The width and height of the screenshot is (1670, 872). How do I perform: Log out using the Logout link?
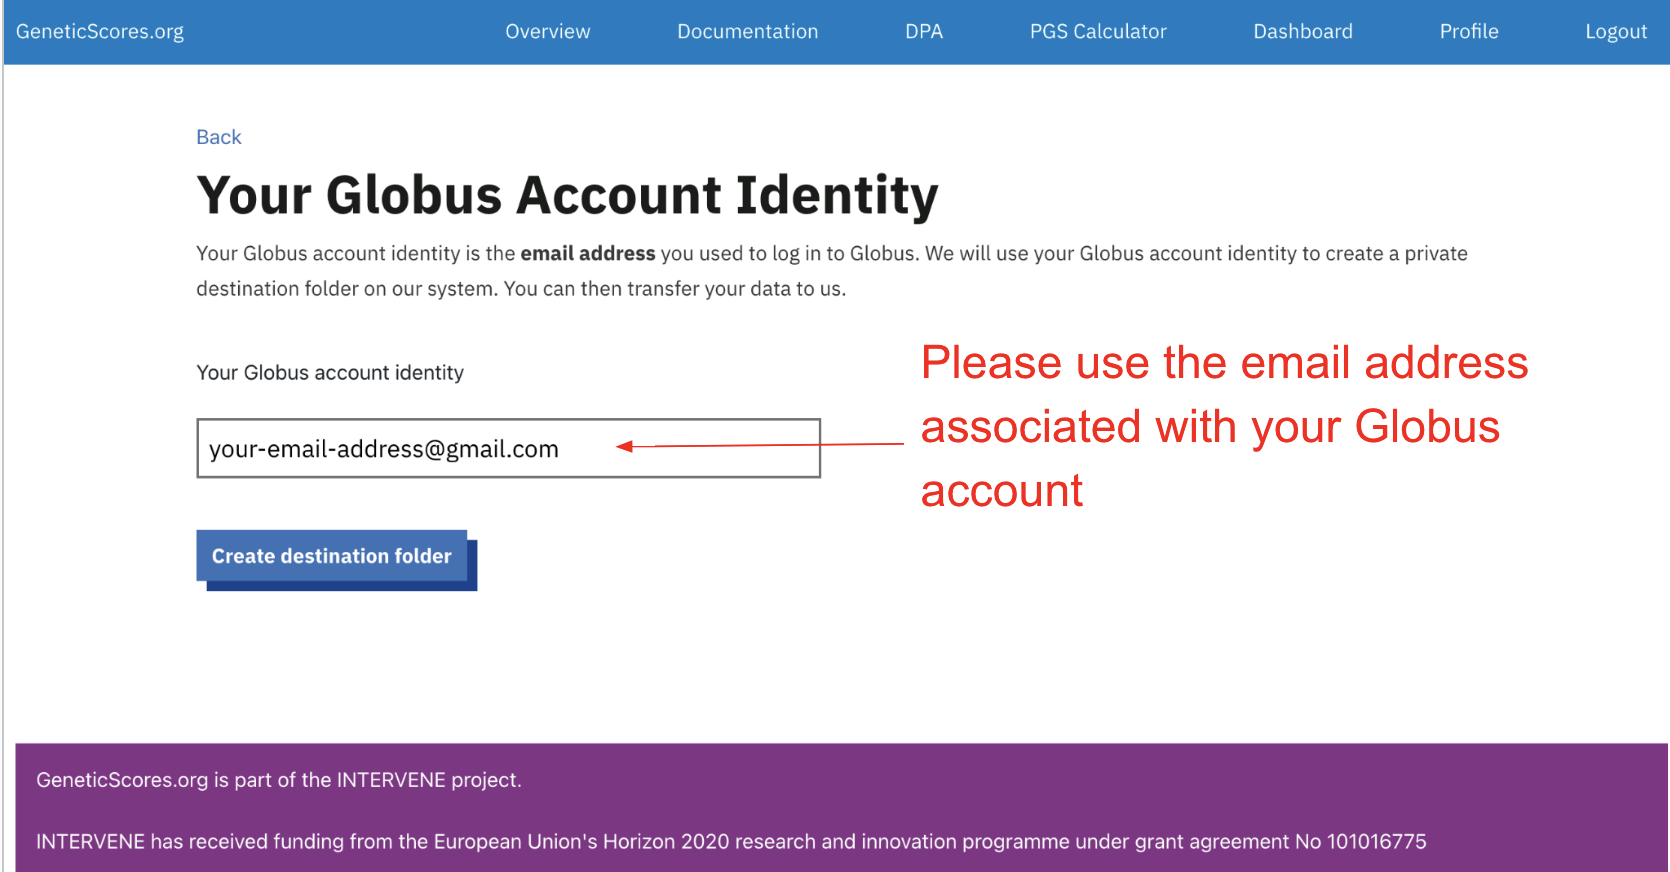(x=1615, y=31)
